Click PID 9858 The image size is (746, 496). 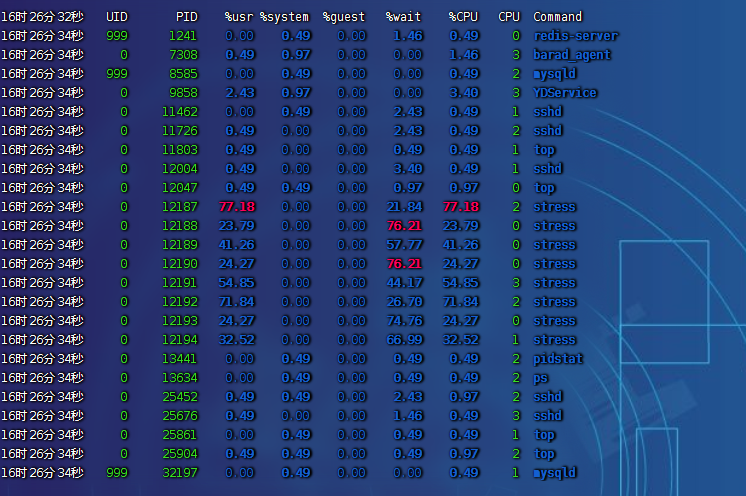183,93
